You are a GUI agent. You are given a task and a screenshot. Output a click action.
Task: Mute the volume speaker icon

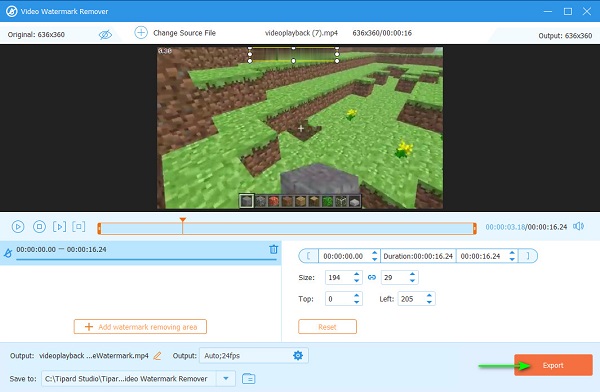tap(578, 226)
